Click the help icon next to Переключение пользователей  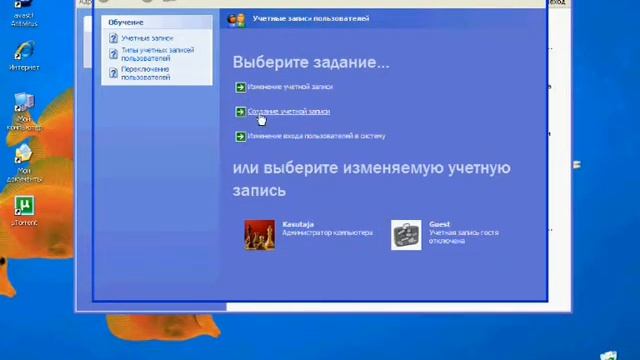(113, 73)
